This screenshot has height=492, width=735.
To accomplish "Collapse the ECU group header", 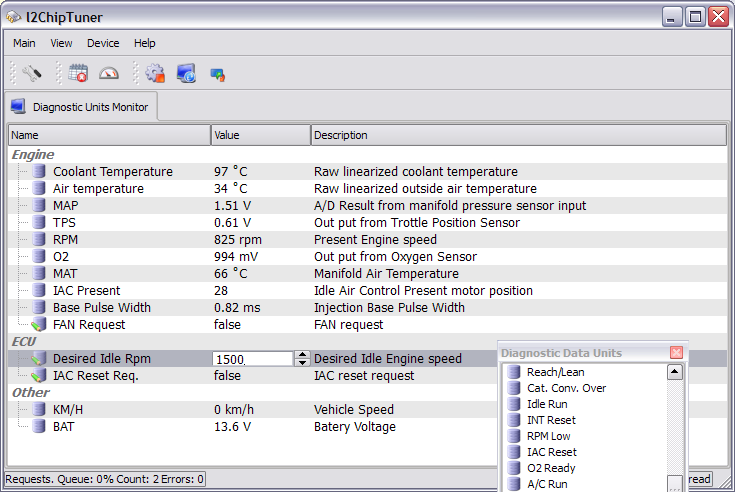I will tap(23, 342).
